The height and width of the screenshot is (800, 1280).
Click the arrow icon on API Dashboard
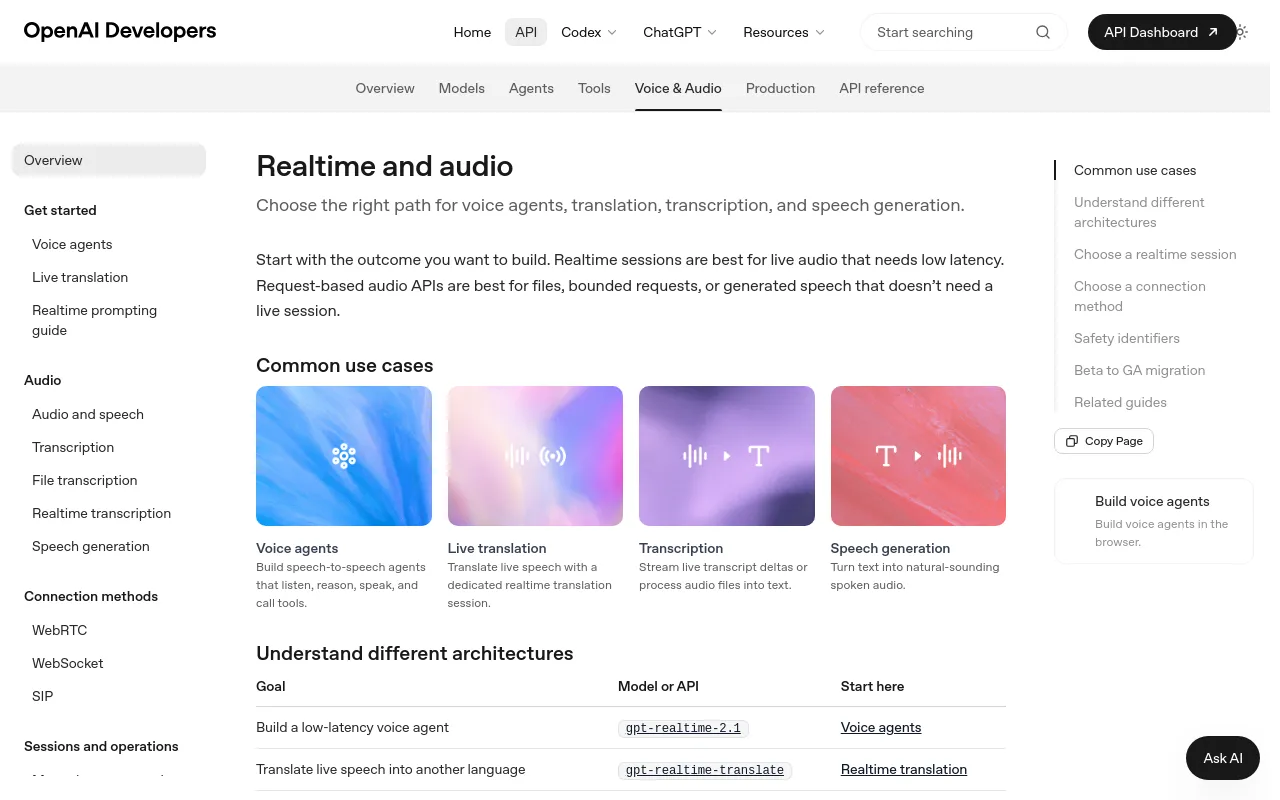click(1213, 32)
